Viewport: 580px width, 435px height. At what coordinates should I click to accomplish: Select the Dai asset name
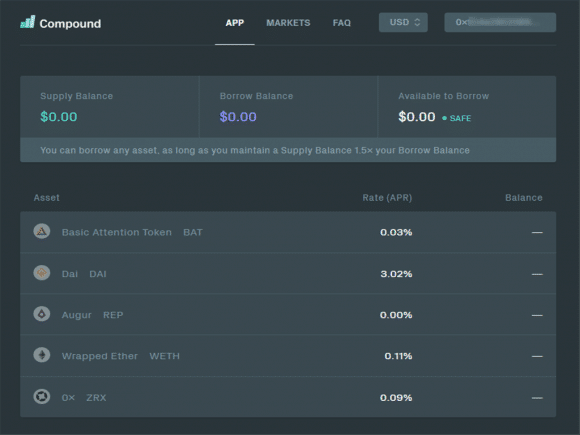click(x=70, y=274)
